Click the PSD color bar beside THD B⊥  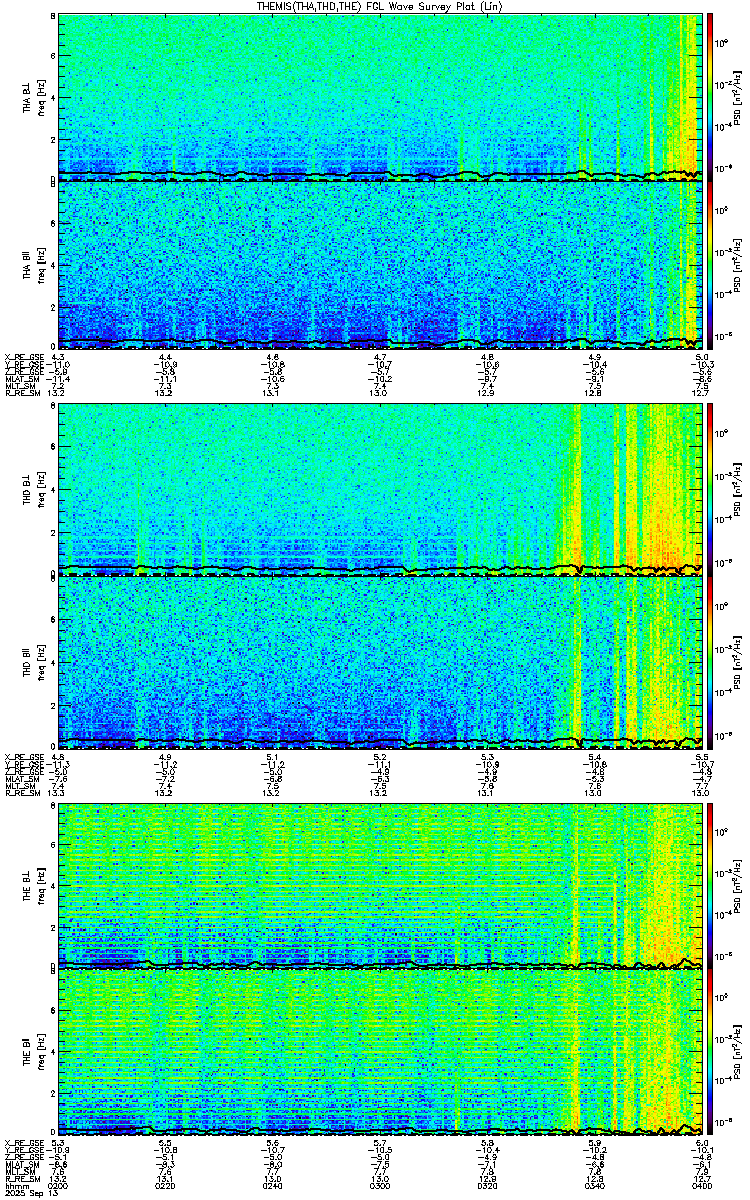click(710, 490)
